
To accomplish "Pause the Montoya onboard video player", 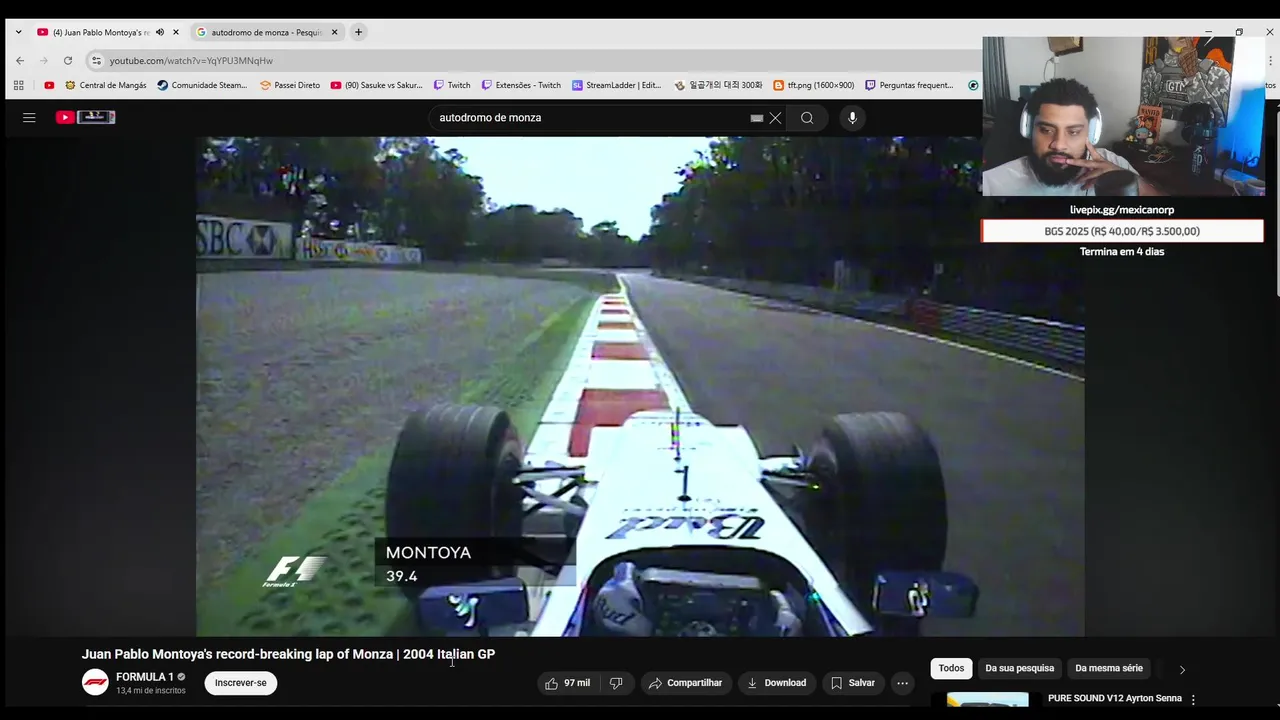I will pos(640,386).
